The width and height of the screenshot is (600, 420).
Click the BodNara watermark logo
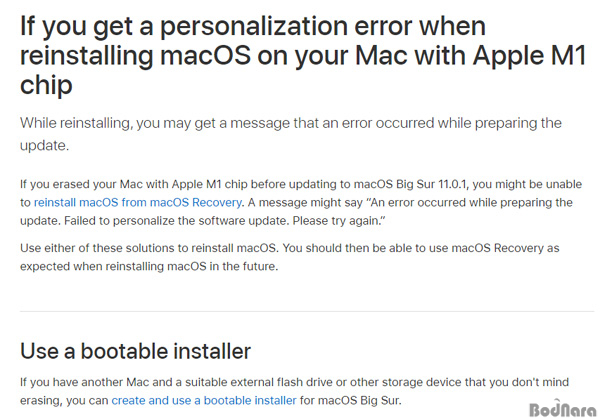pyautogui.click(x=562, y=409)
